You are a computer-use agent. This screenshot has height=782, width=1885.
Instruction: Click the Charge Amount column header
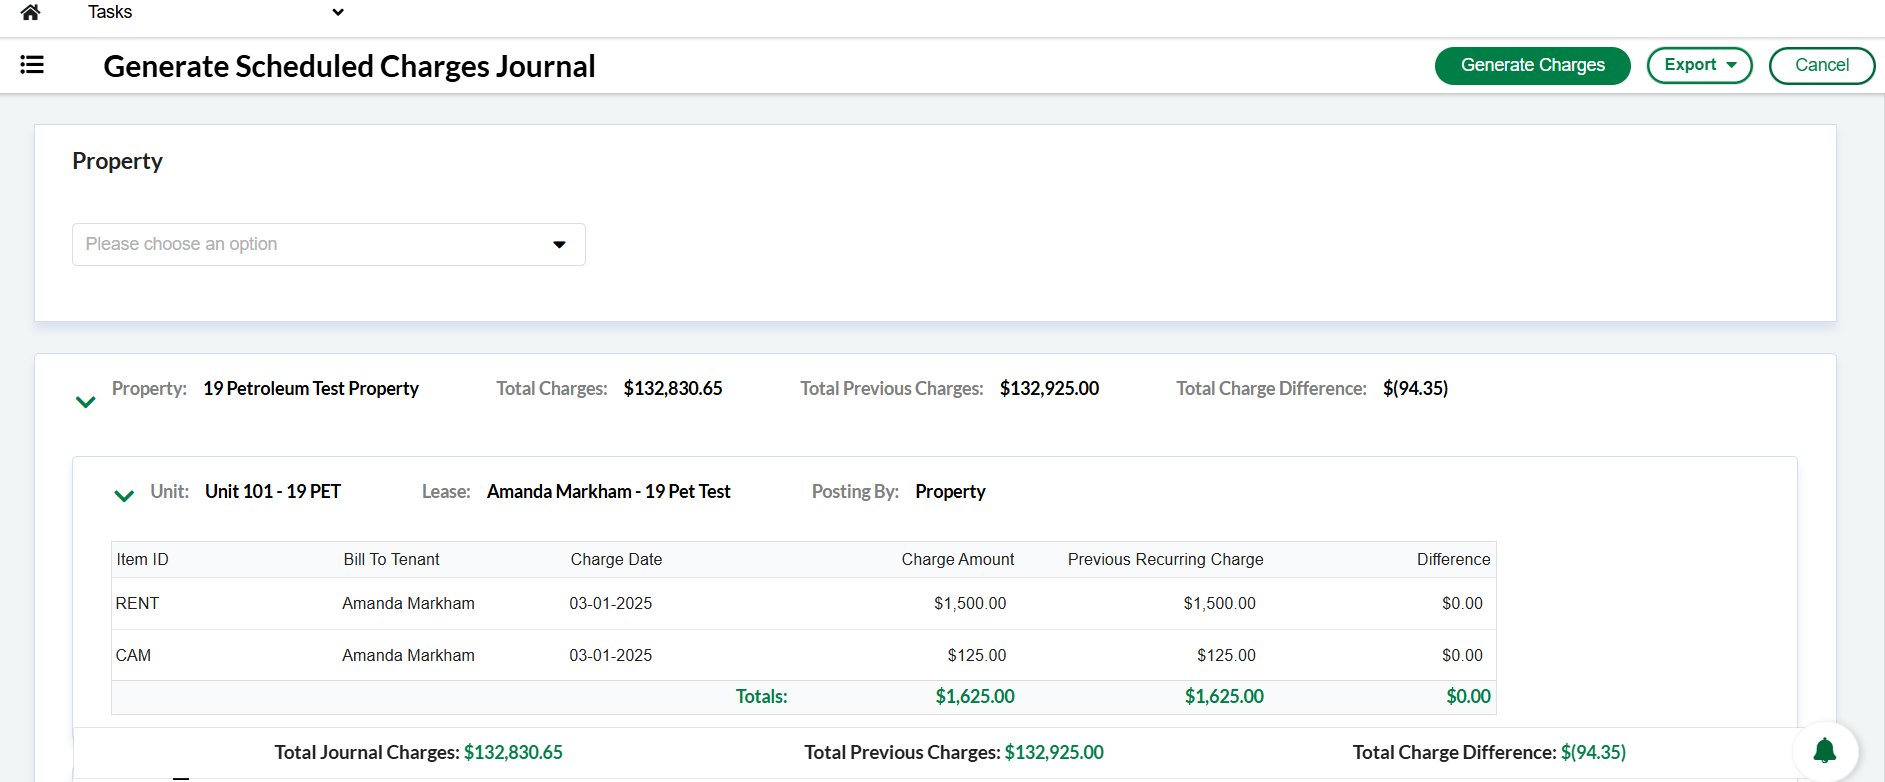point(957,559)
